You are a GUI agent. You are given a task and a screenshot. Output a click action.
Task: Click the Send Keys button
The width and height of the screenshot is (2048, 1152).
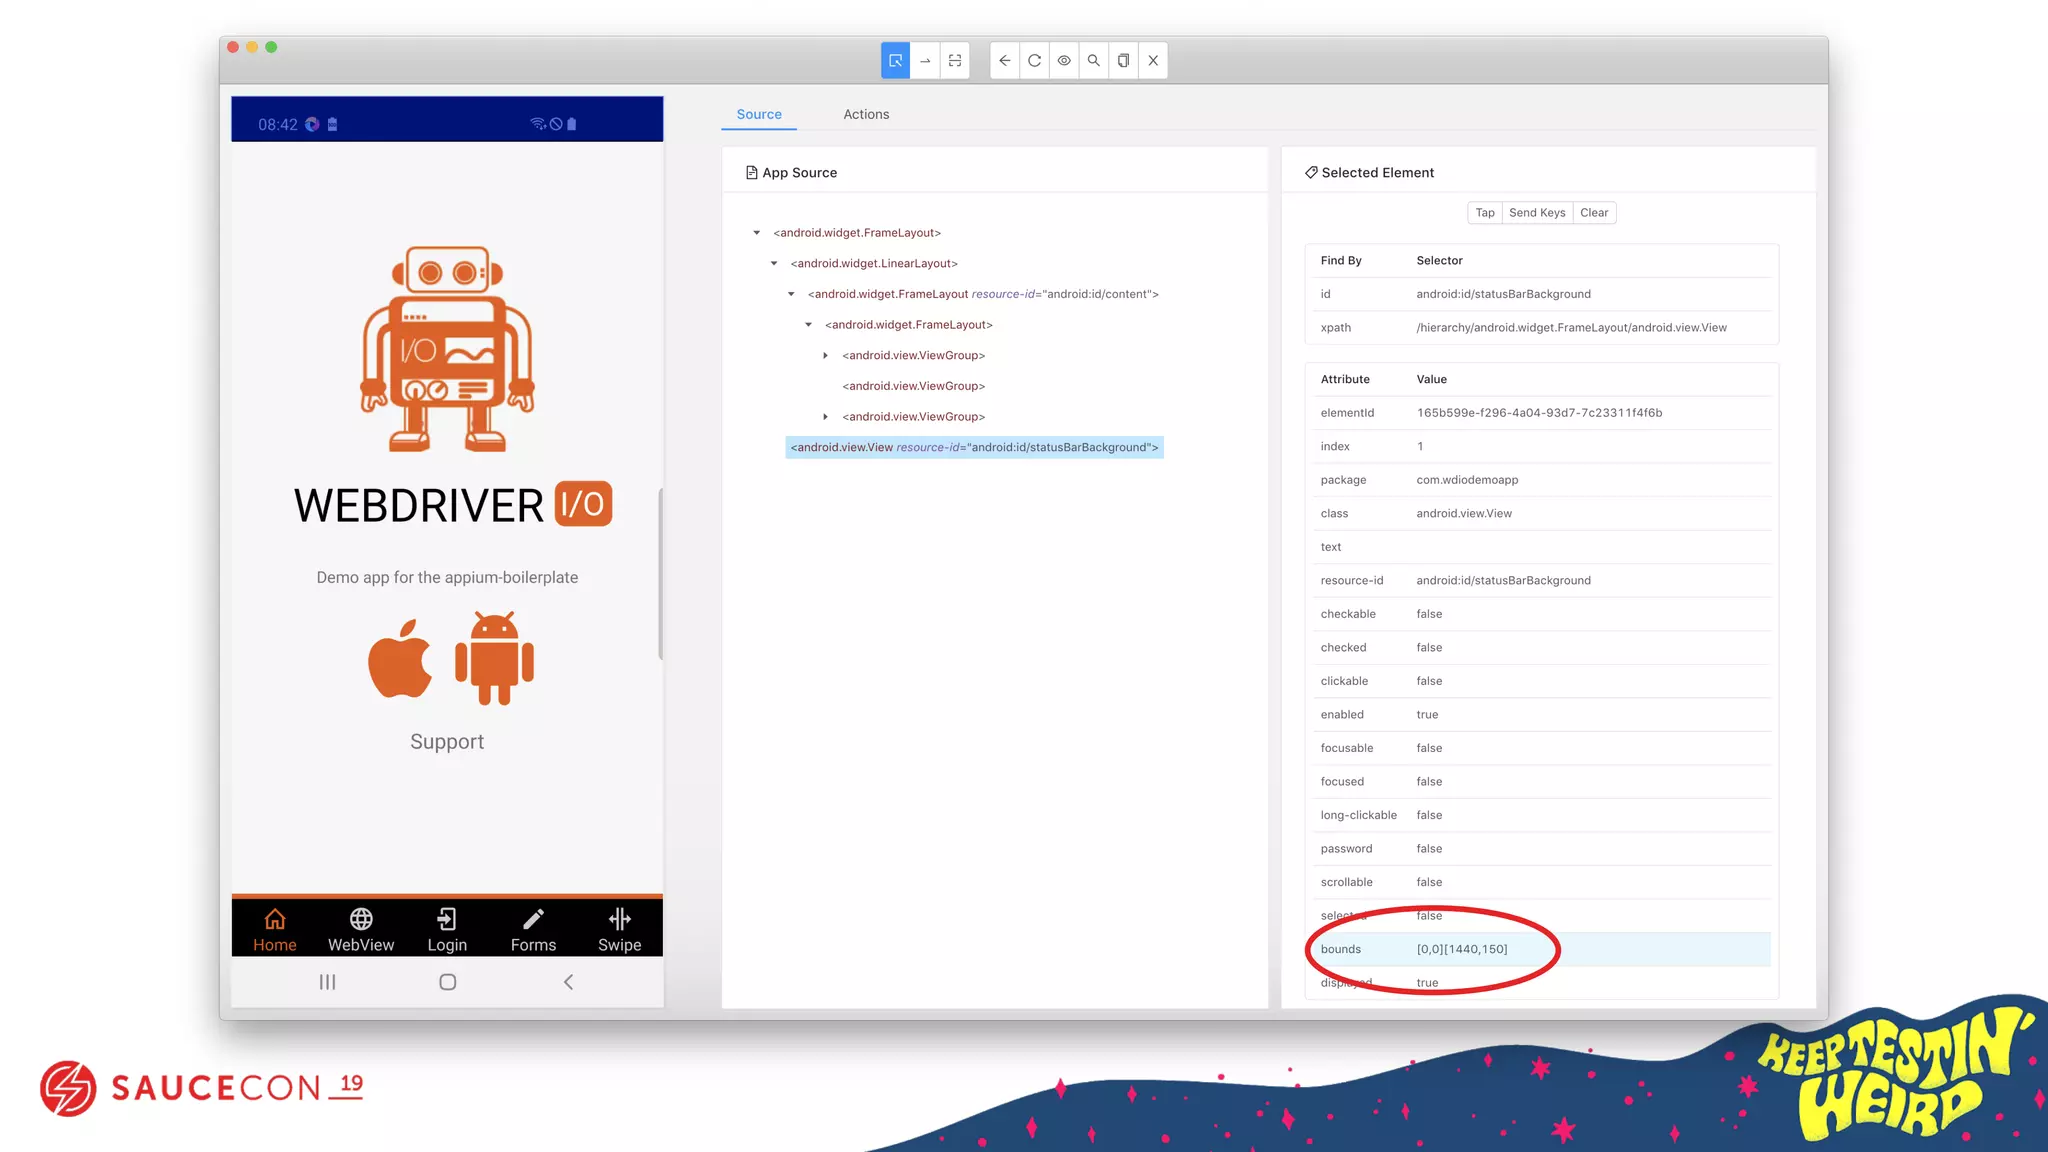1536,213
